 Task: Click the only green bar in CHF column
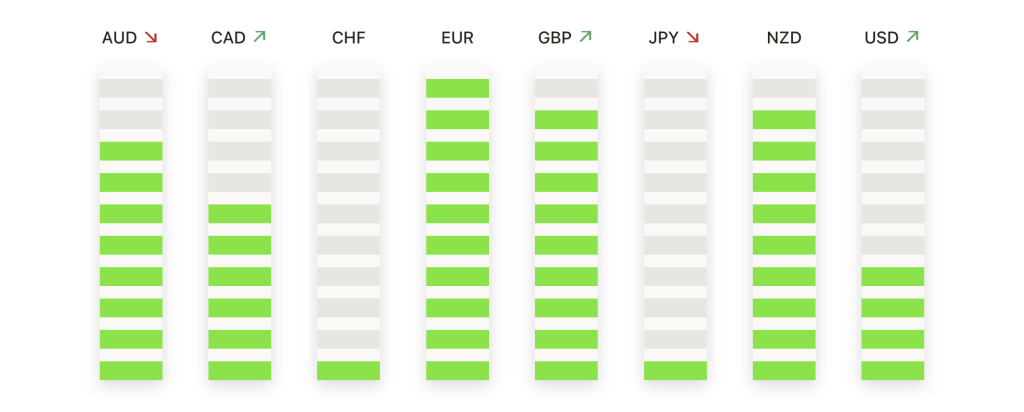click(x=348, y=371)
